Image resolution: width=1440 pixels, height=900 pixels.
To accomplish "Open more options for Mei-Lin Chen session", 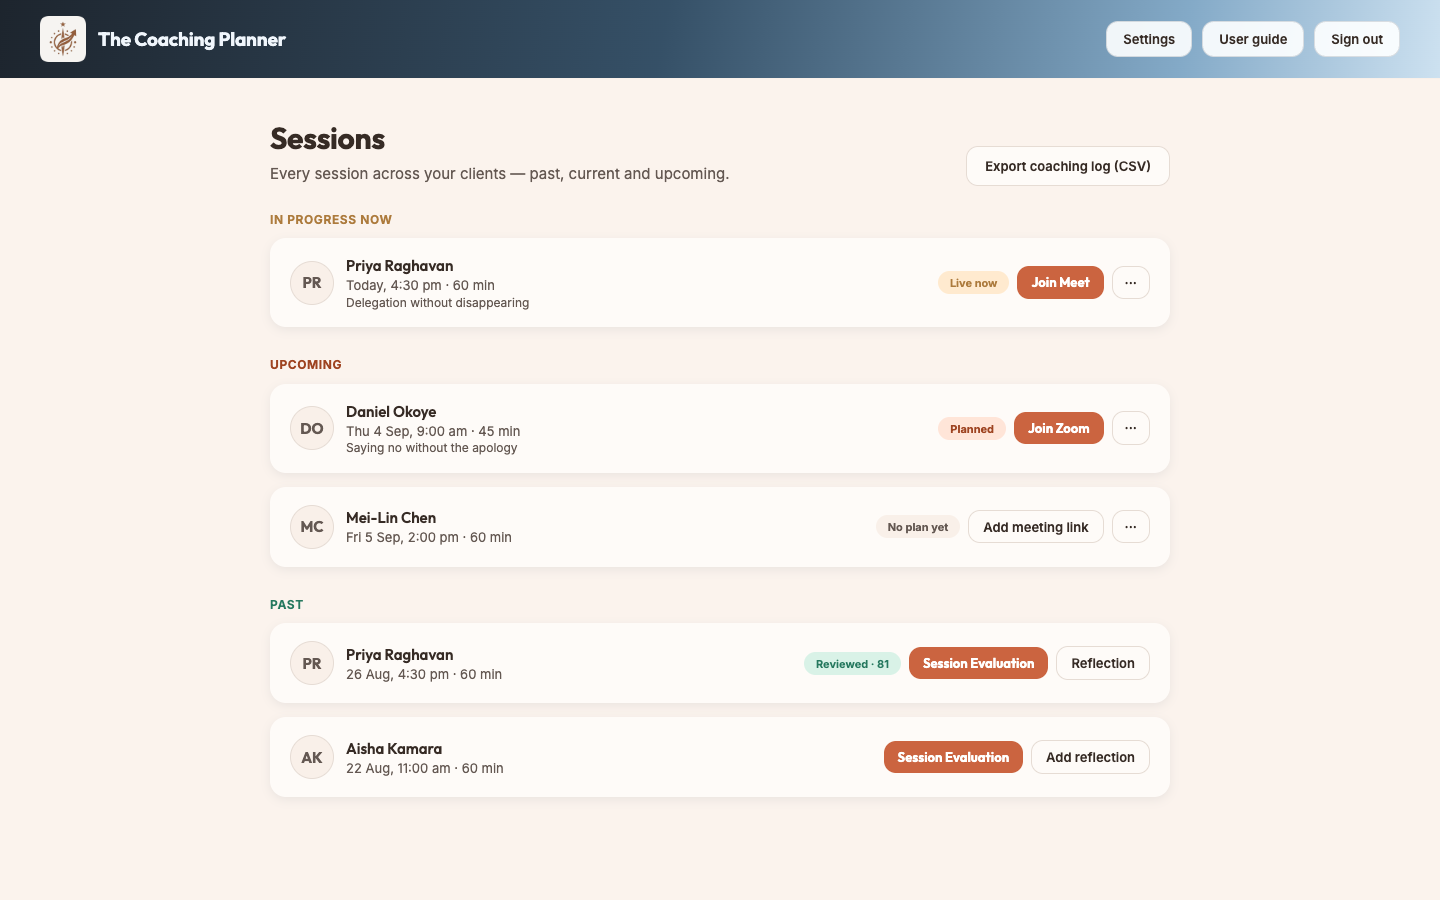I will point(1131,527).
